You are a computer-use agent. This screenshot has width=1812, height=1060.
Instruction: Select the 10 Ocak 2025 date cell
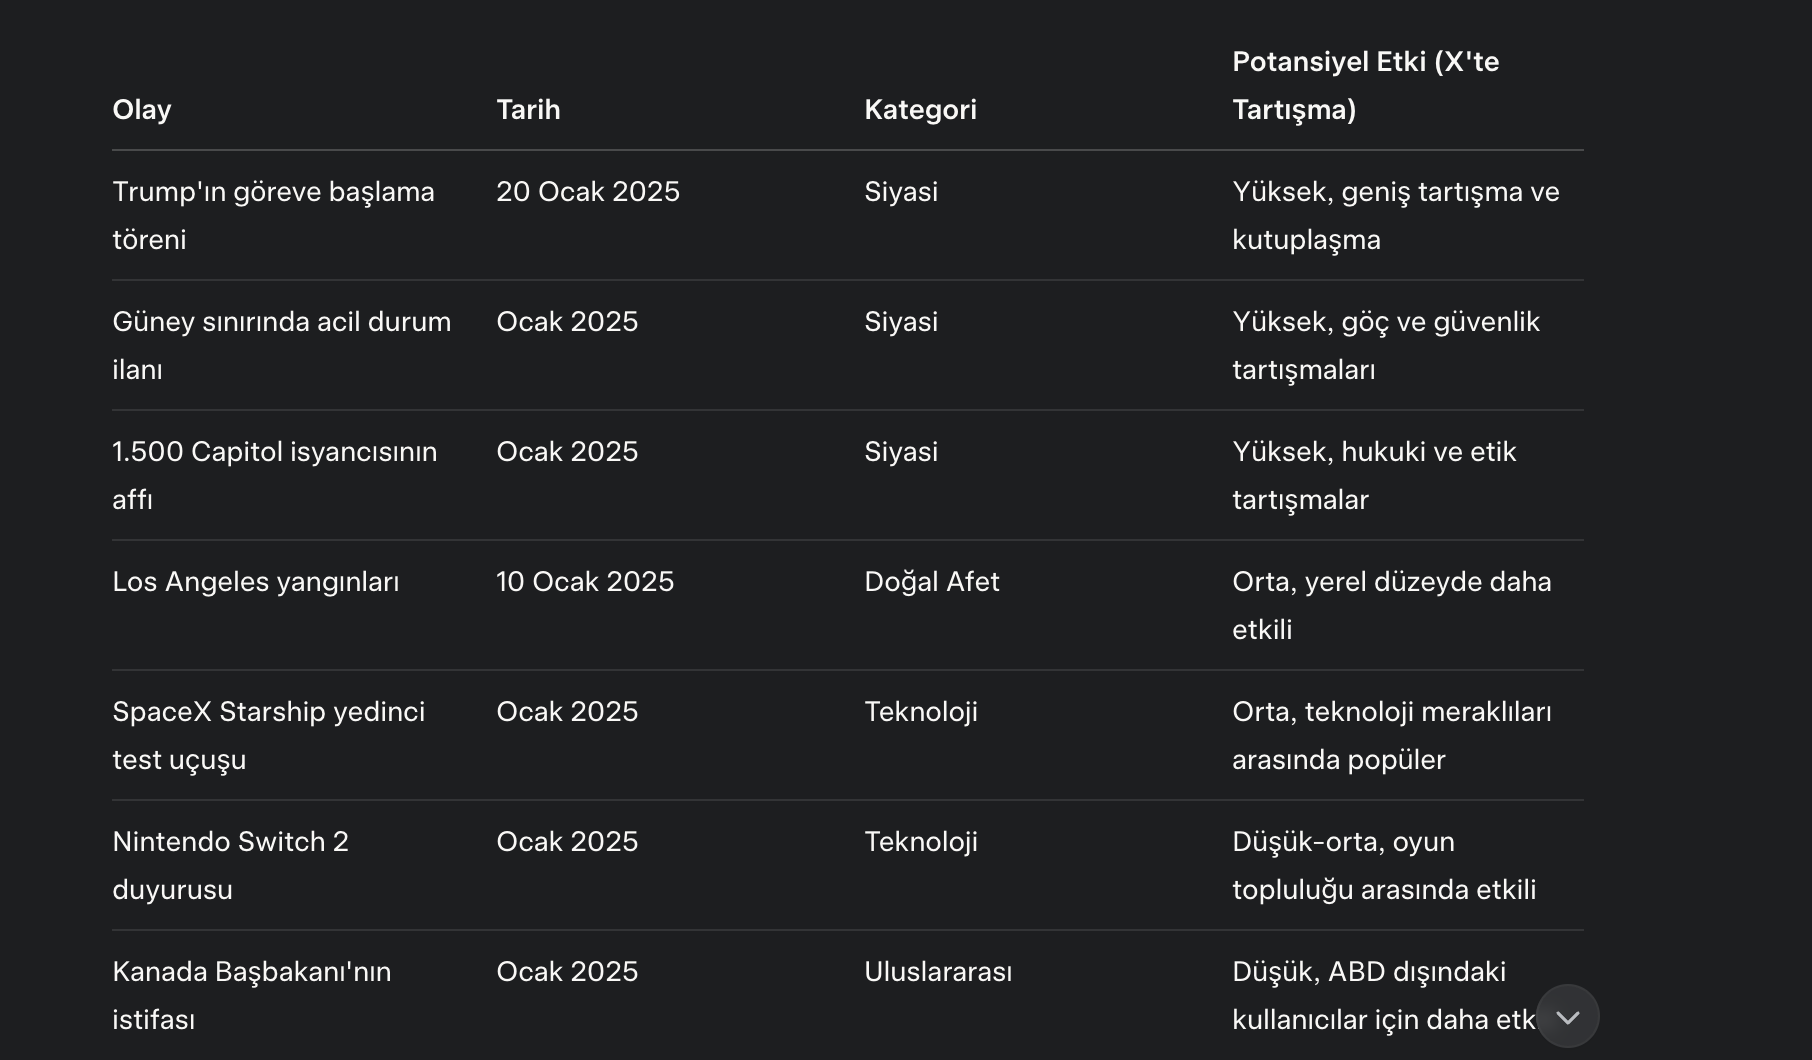[x=585, y=582]
